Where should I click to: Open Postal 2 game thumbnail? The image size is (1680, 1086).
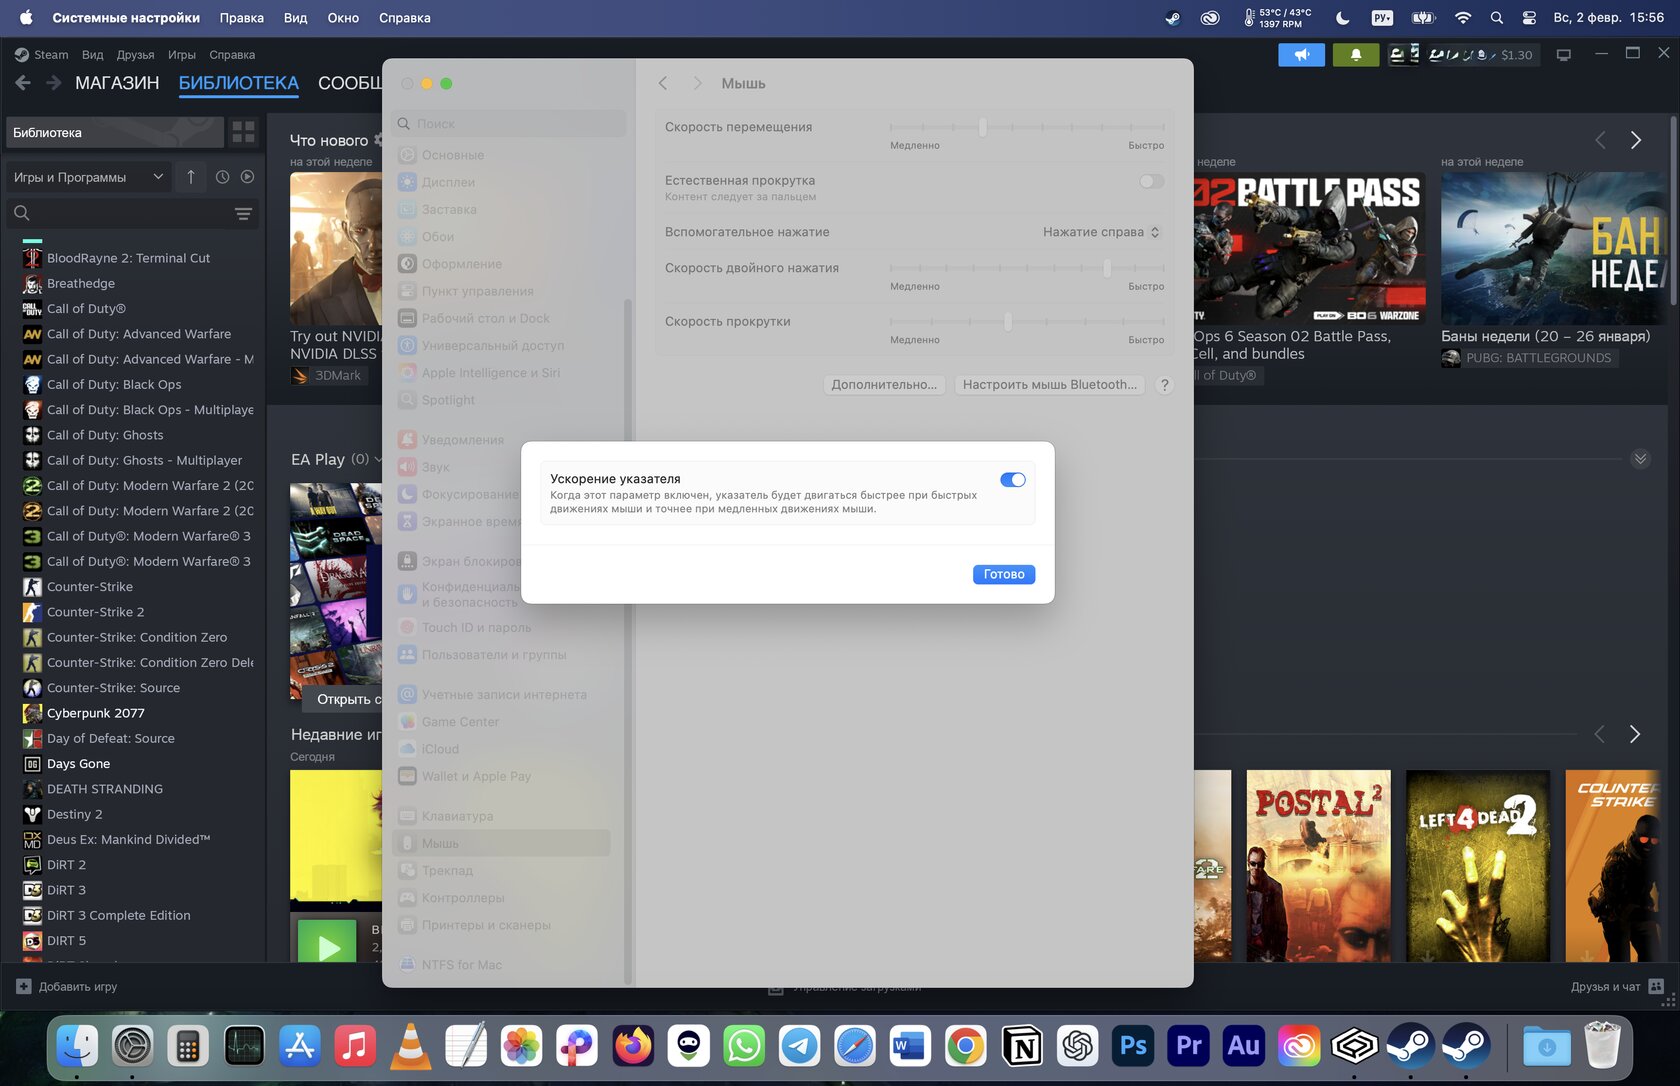(1318, 866)
